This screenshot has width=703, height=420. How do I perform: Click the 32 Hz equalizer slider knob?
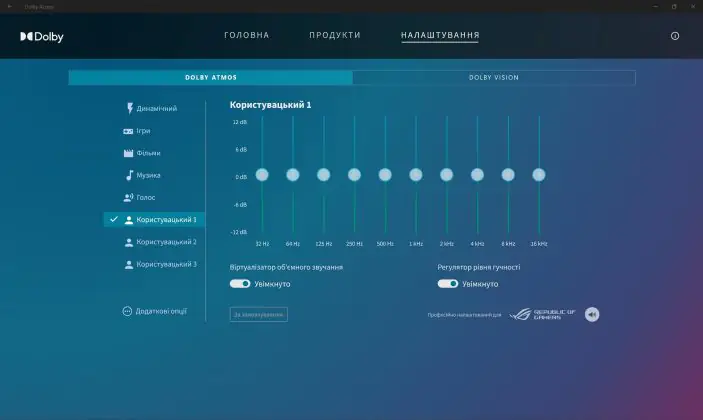(262, 175)
